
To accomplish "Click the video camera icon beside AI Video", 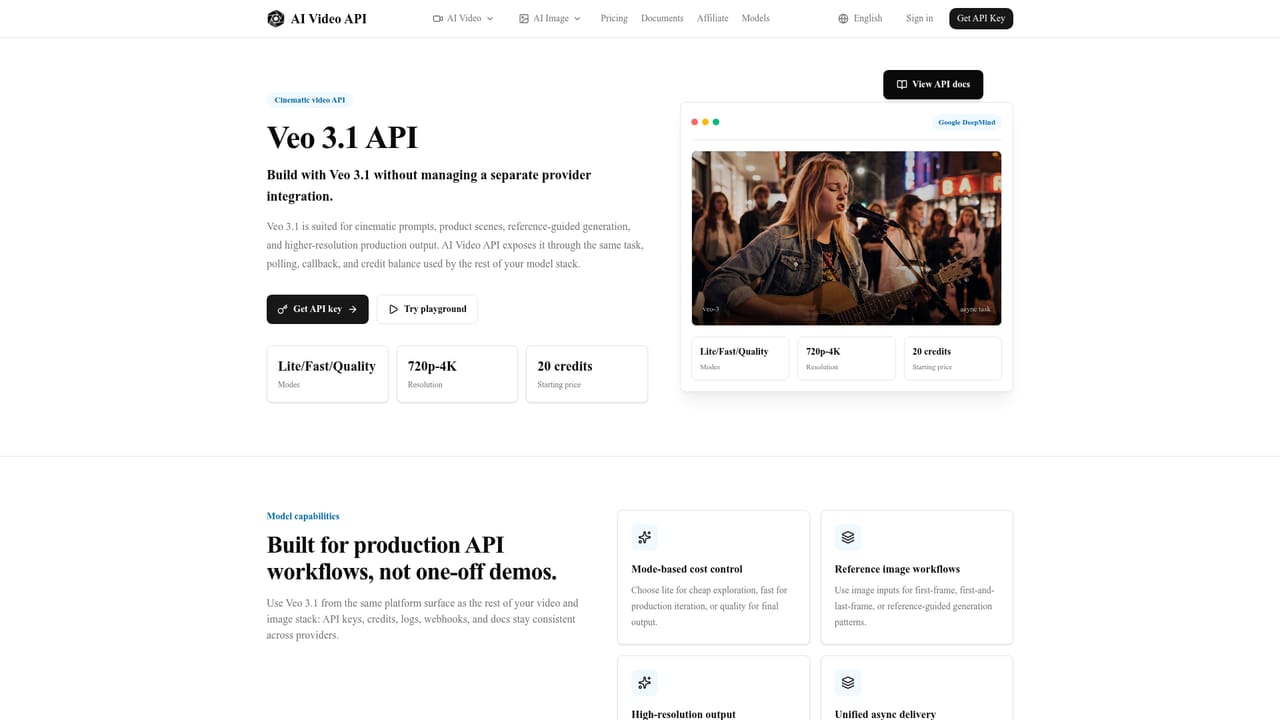I will pos(438,18).
